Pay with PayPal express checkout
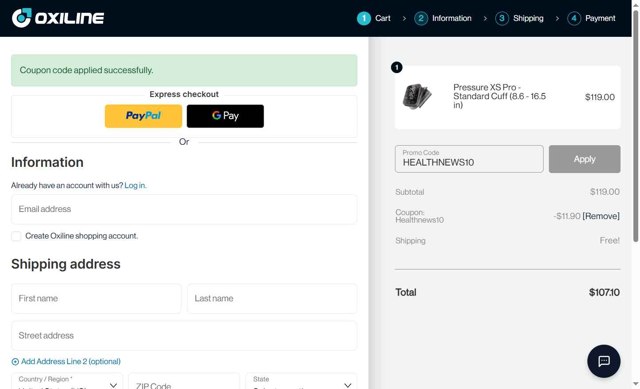Screen dimensions: 640x389 click(143, 116)
